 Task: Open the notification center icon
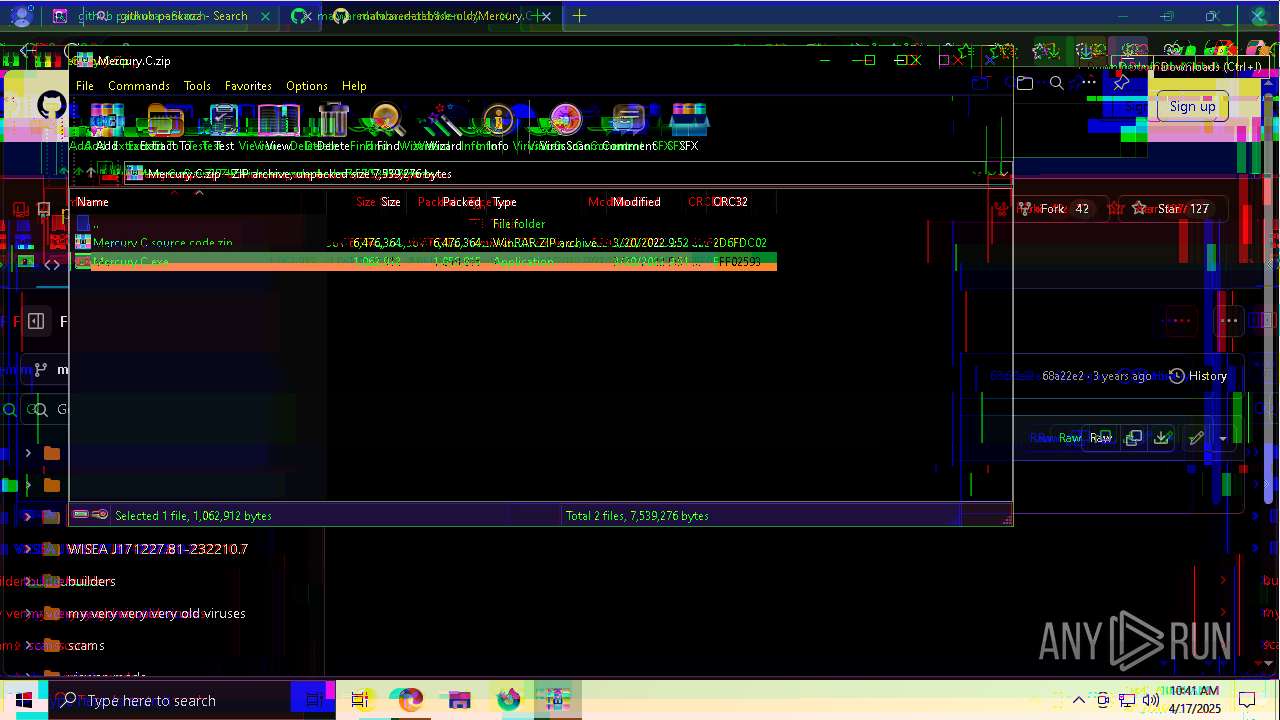pos(1246,700)
